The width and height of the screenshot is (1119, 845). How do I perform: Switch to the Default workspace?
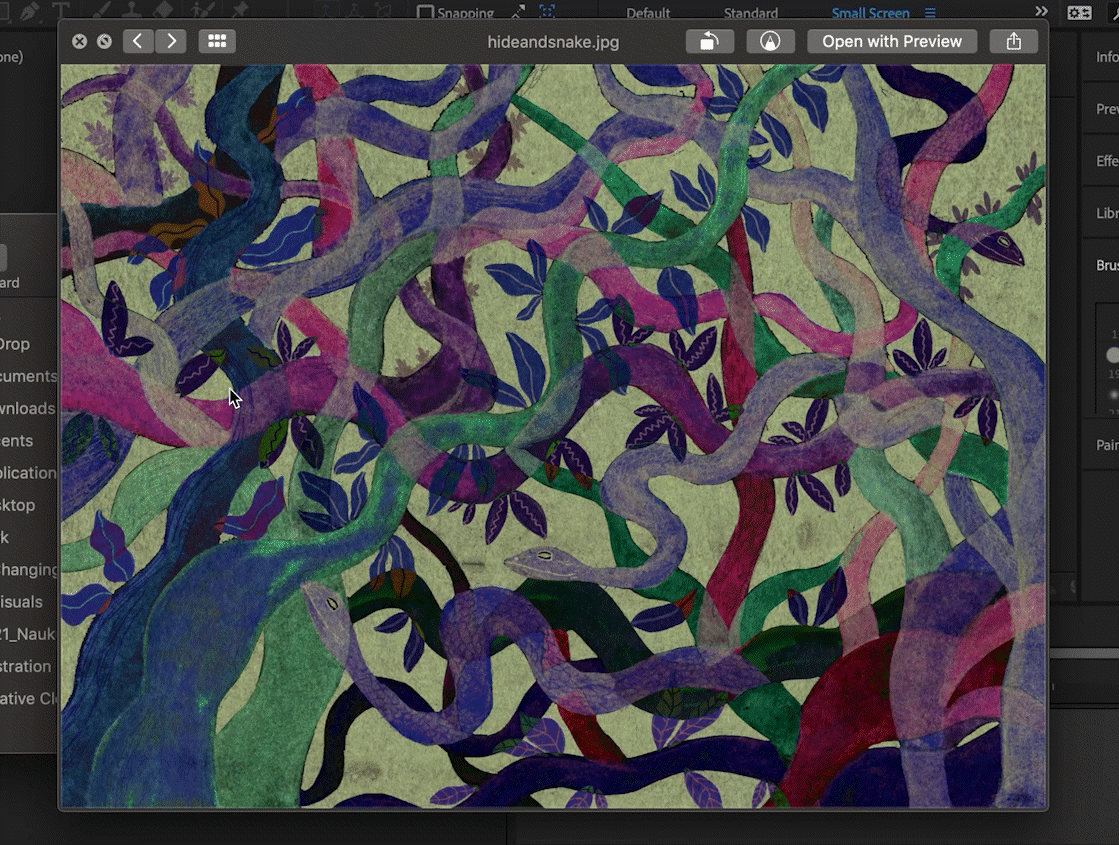[x=648, y=13]
